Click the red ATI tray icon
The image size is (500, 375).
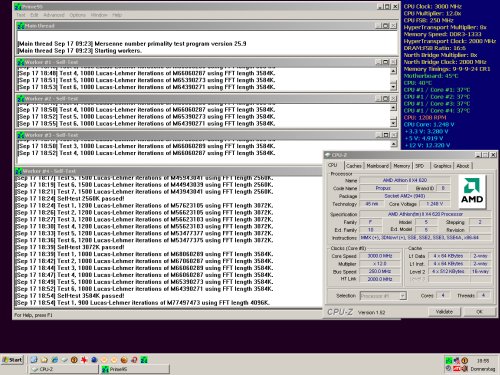[457, 369]
